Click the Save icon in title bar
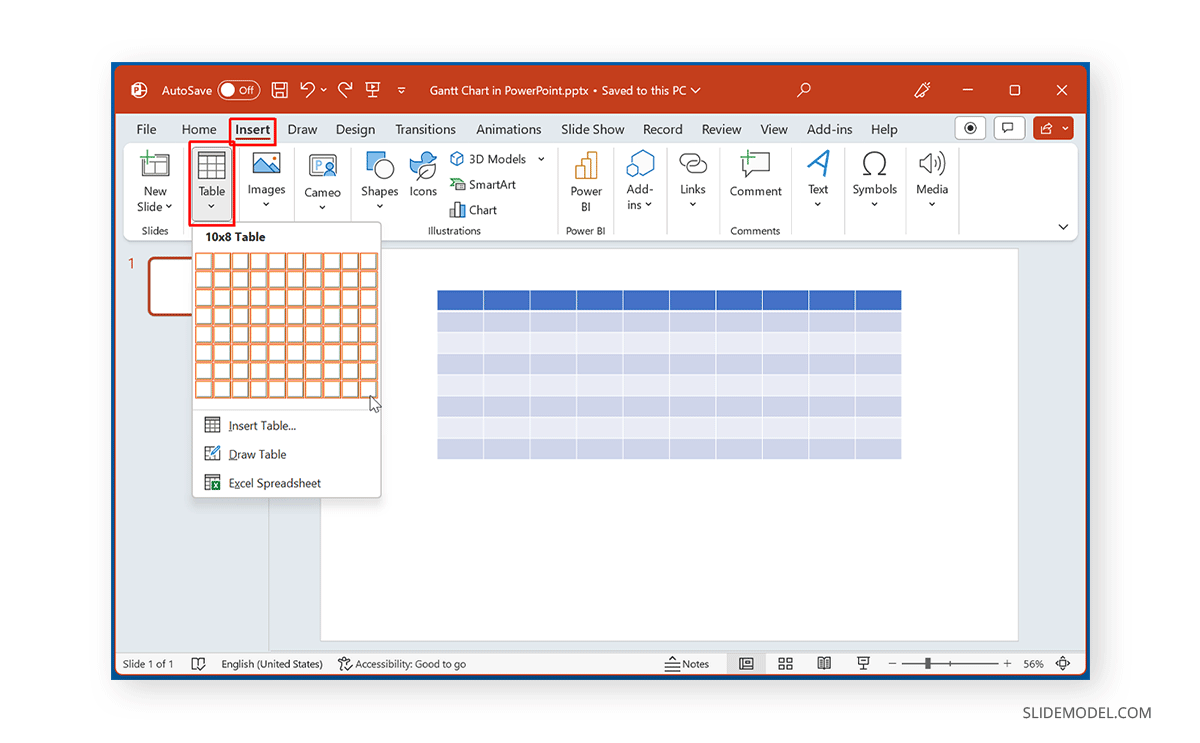The width and height of the screenshot is (1200, 743). coord(280,90)
